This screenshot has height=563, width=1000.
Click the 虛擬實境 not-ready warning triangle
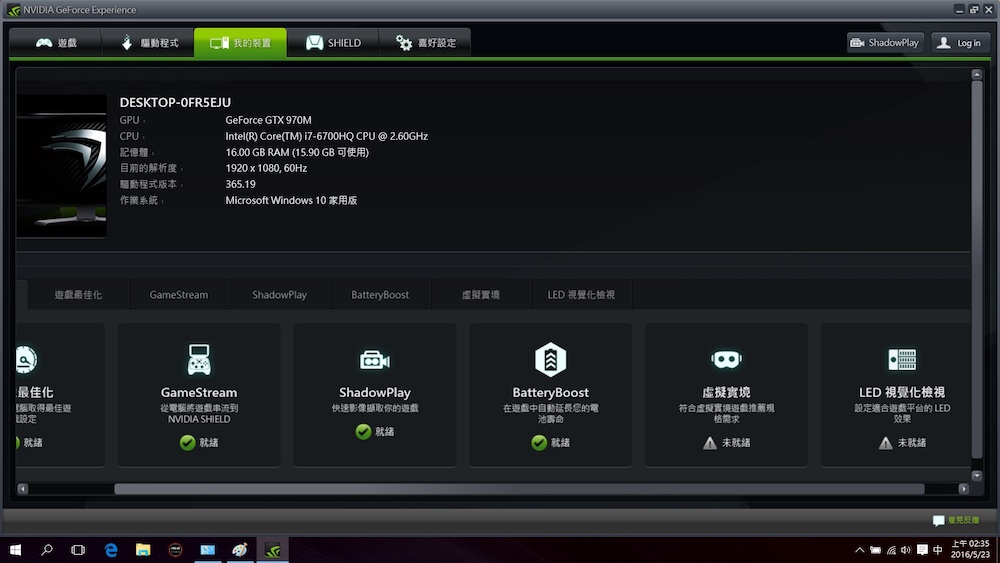pyautogui.click(x=710, y=442)
